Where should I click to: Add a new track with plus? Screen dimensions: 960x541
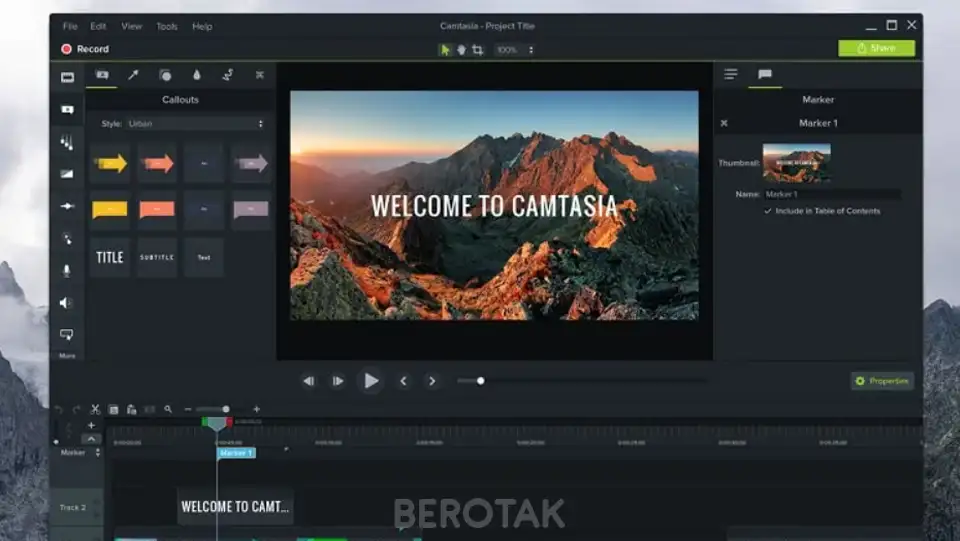tap(91, 425)
